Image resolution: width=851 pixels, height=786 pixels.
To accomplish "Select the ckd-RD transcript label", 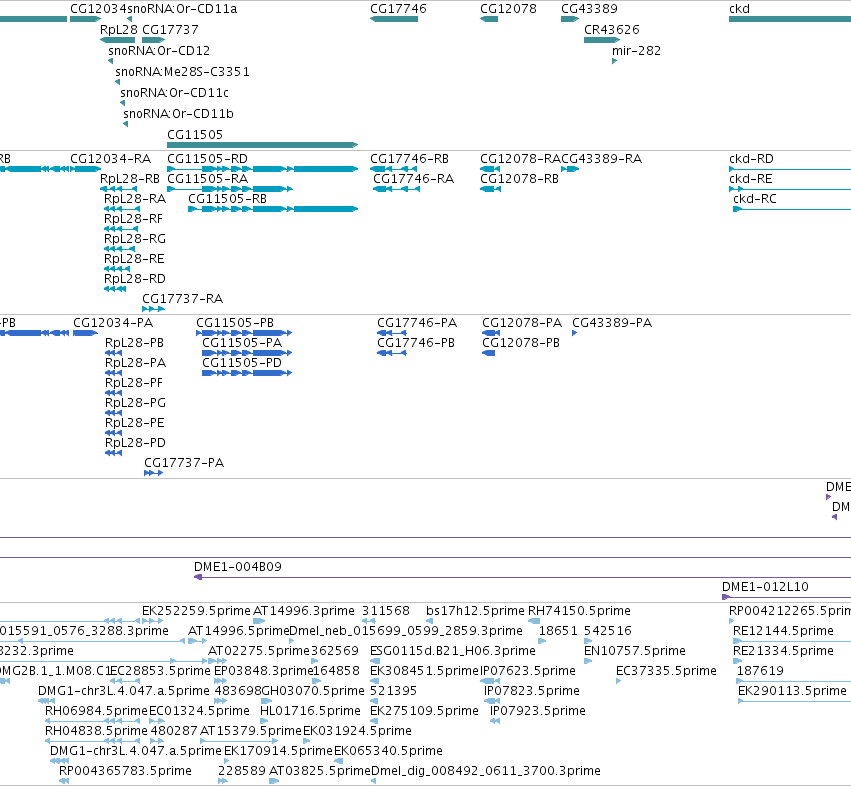I will coord(751,159).
